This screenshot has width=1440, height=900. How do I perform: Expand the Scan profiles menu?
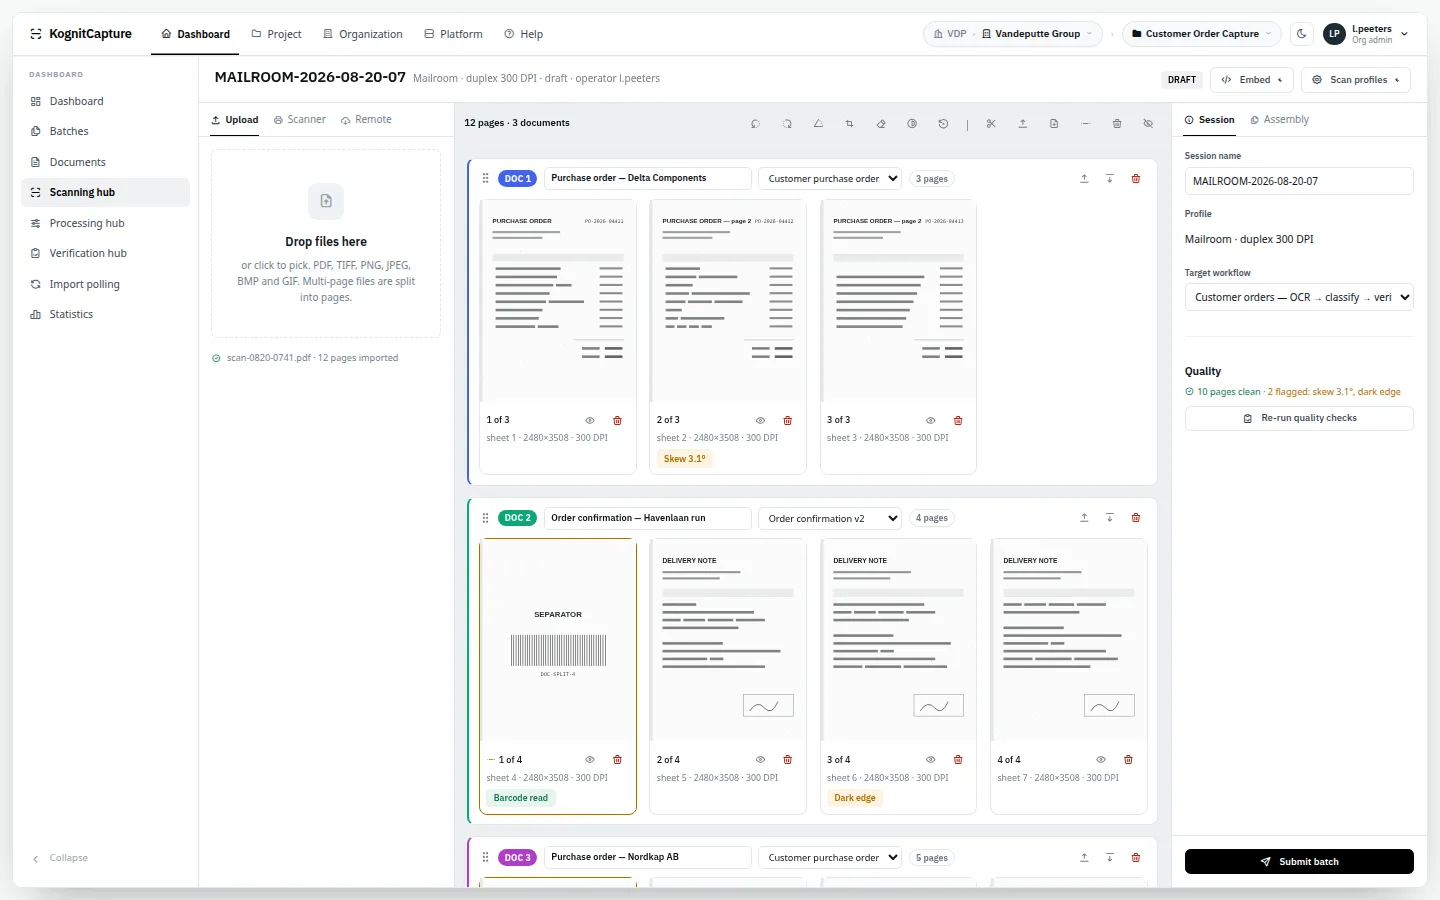pos(1355,80)
